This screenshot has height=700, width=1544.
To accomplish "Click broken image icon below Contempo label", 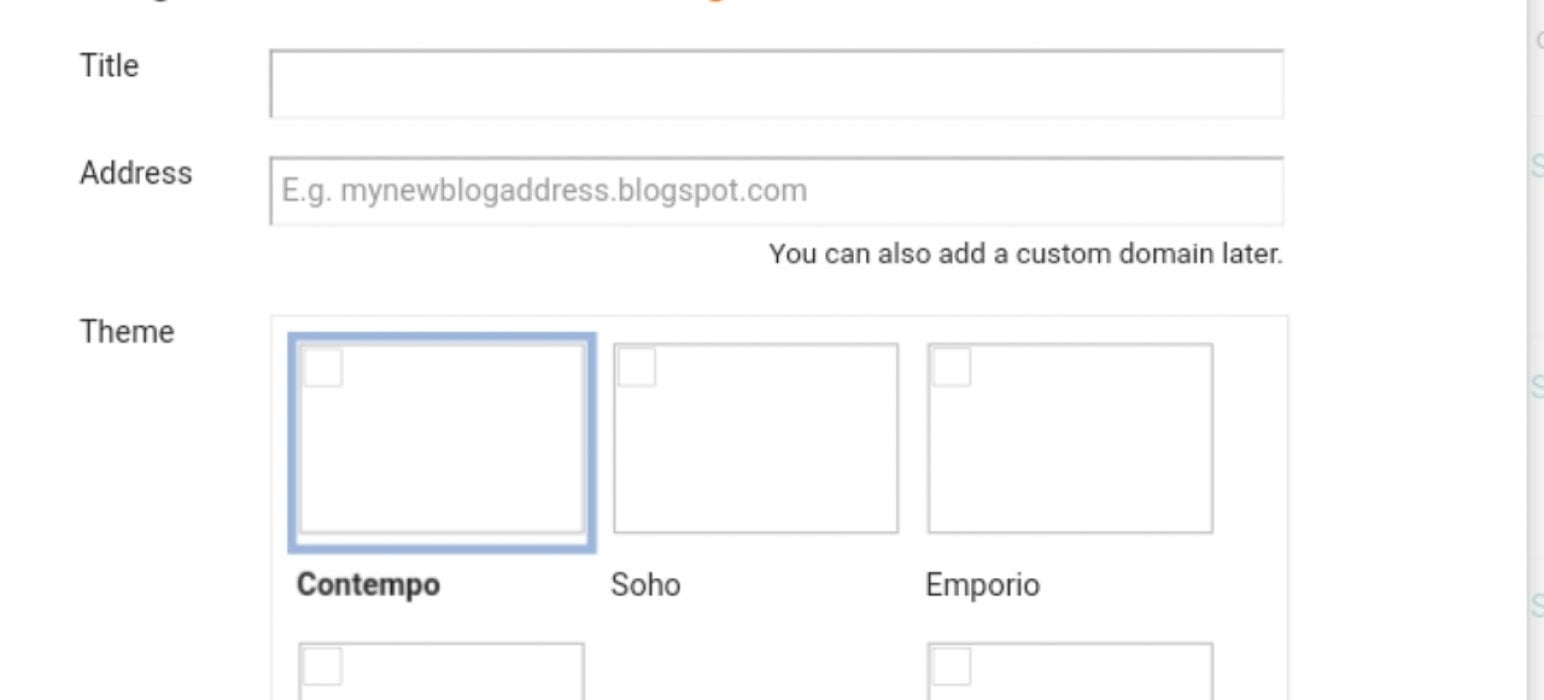I will 323,667.
